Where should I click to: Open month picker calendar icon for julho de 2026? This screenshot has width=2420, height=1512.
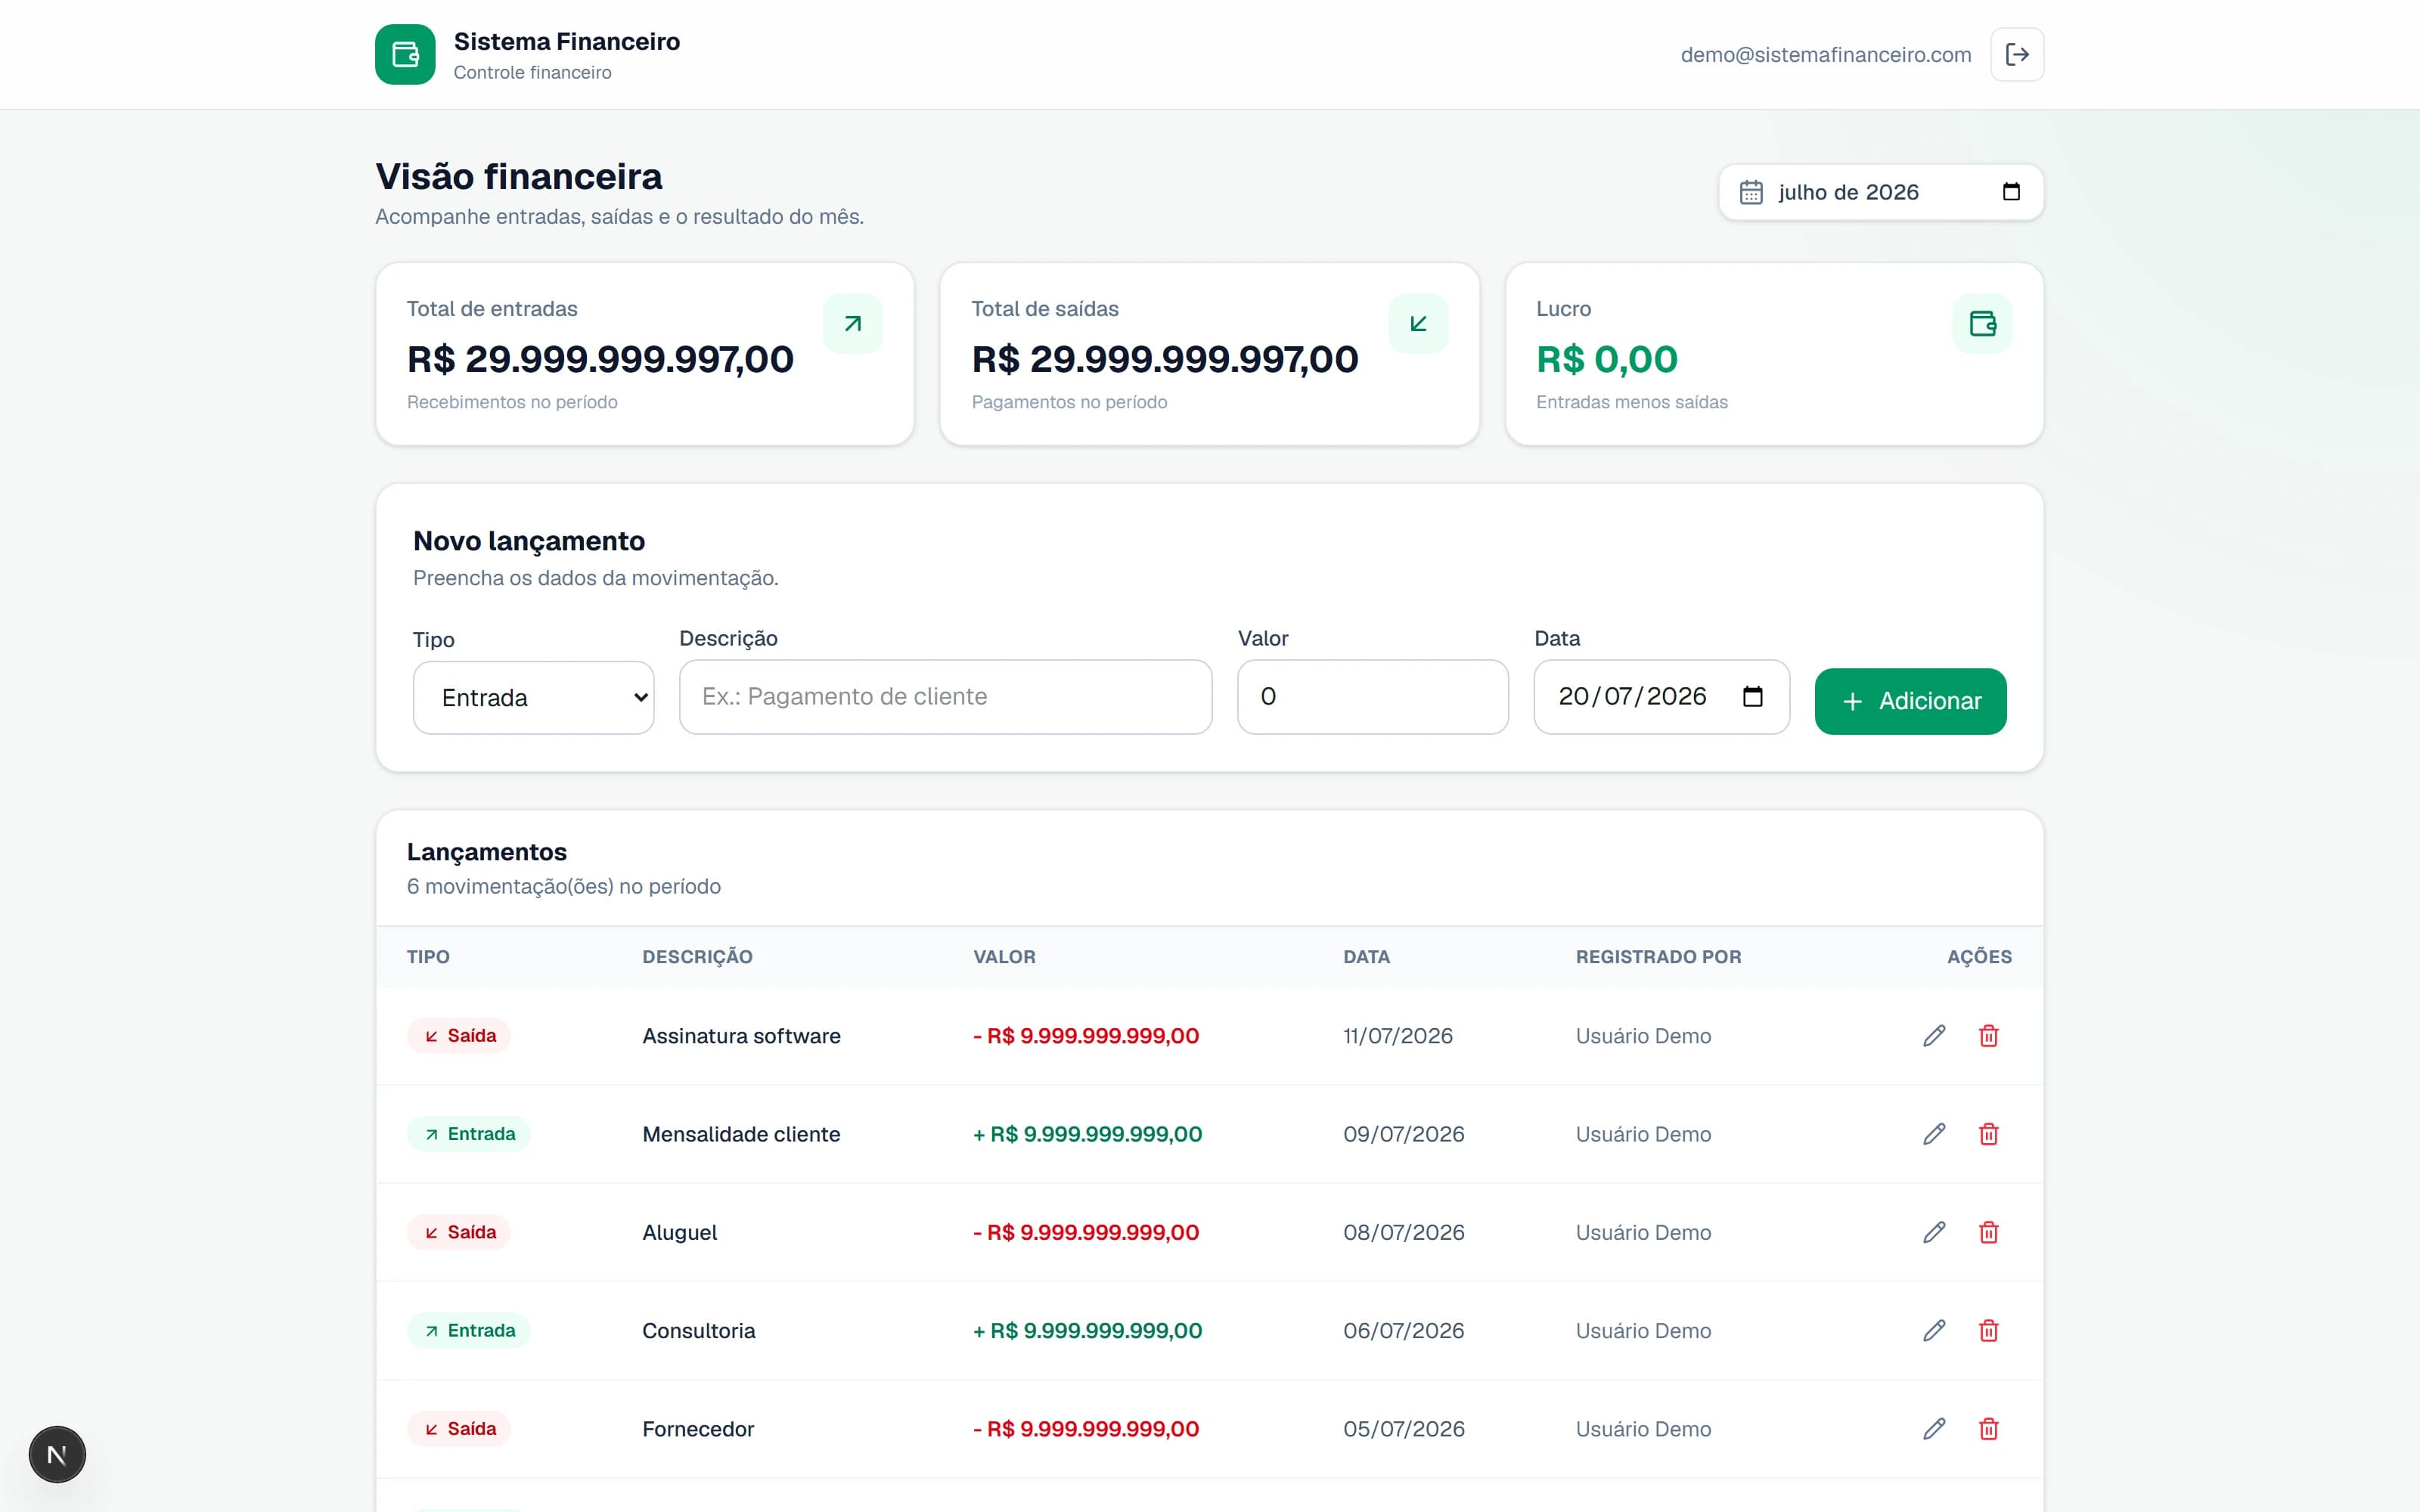click(x=2011, y=192)
